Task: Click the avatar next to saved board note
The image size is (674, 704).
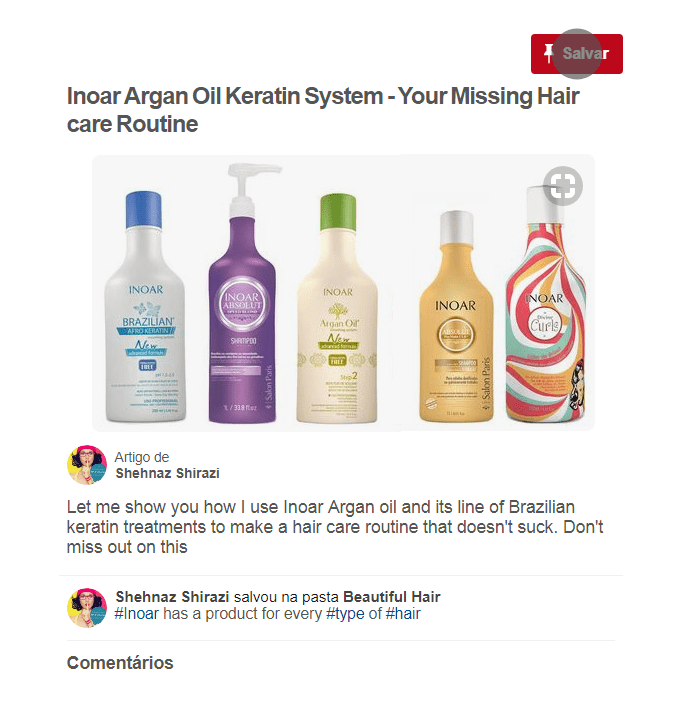Action: (x=87, y=607)
